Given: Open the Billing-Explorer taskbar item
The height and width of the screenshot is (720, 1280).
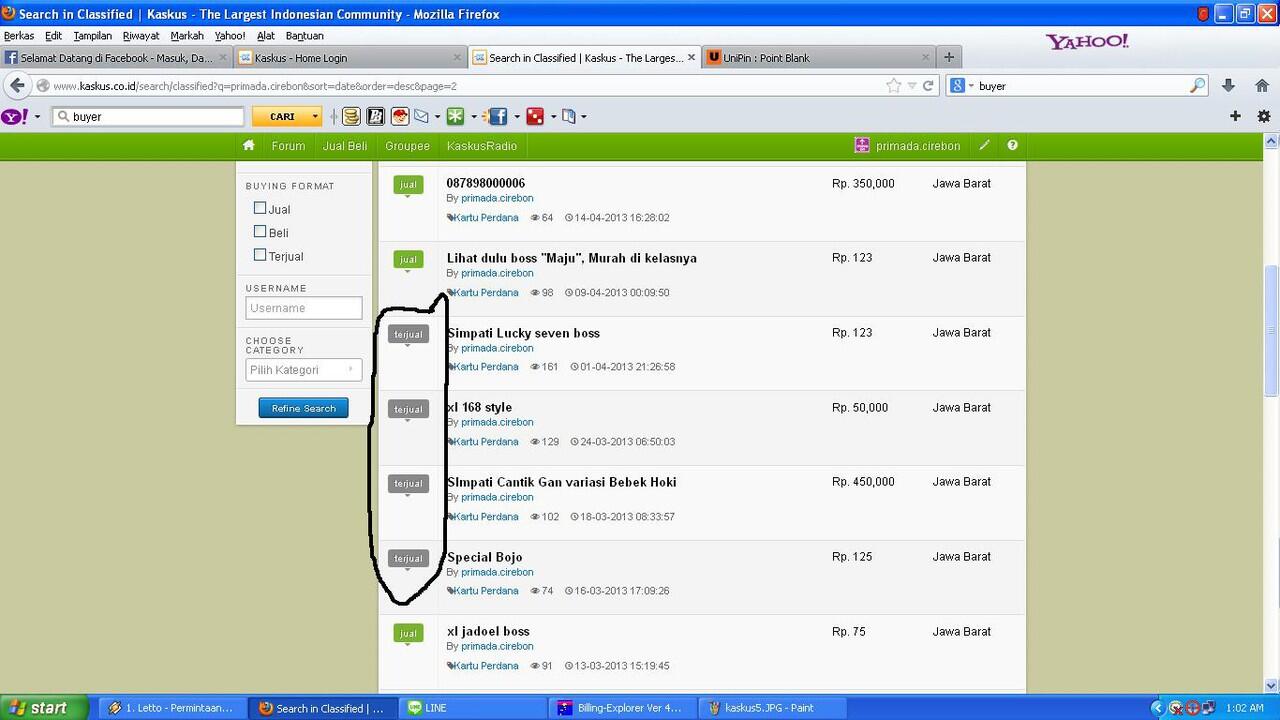Looking at the screenshot, I should click(624, 708).
